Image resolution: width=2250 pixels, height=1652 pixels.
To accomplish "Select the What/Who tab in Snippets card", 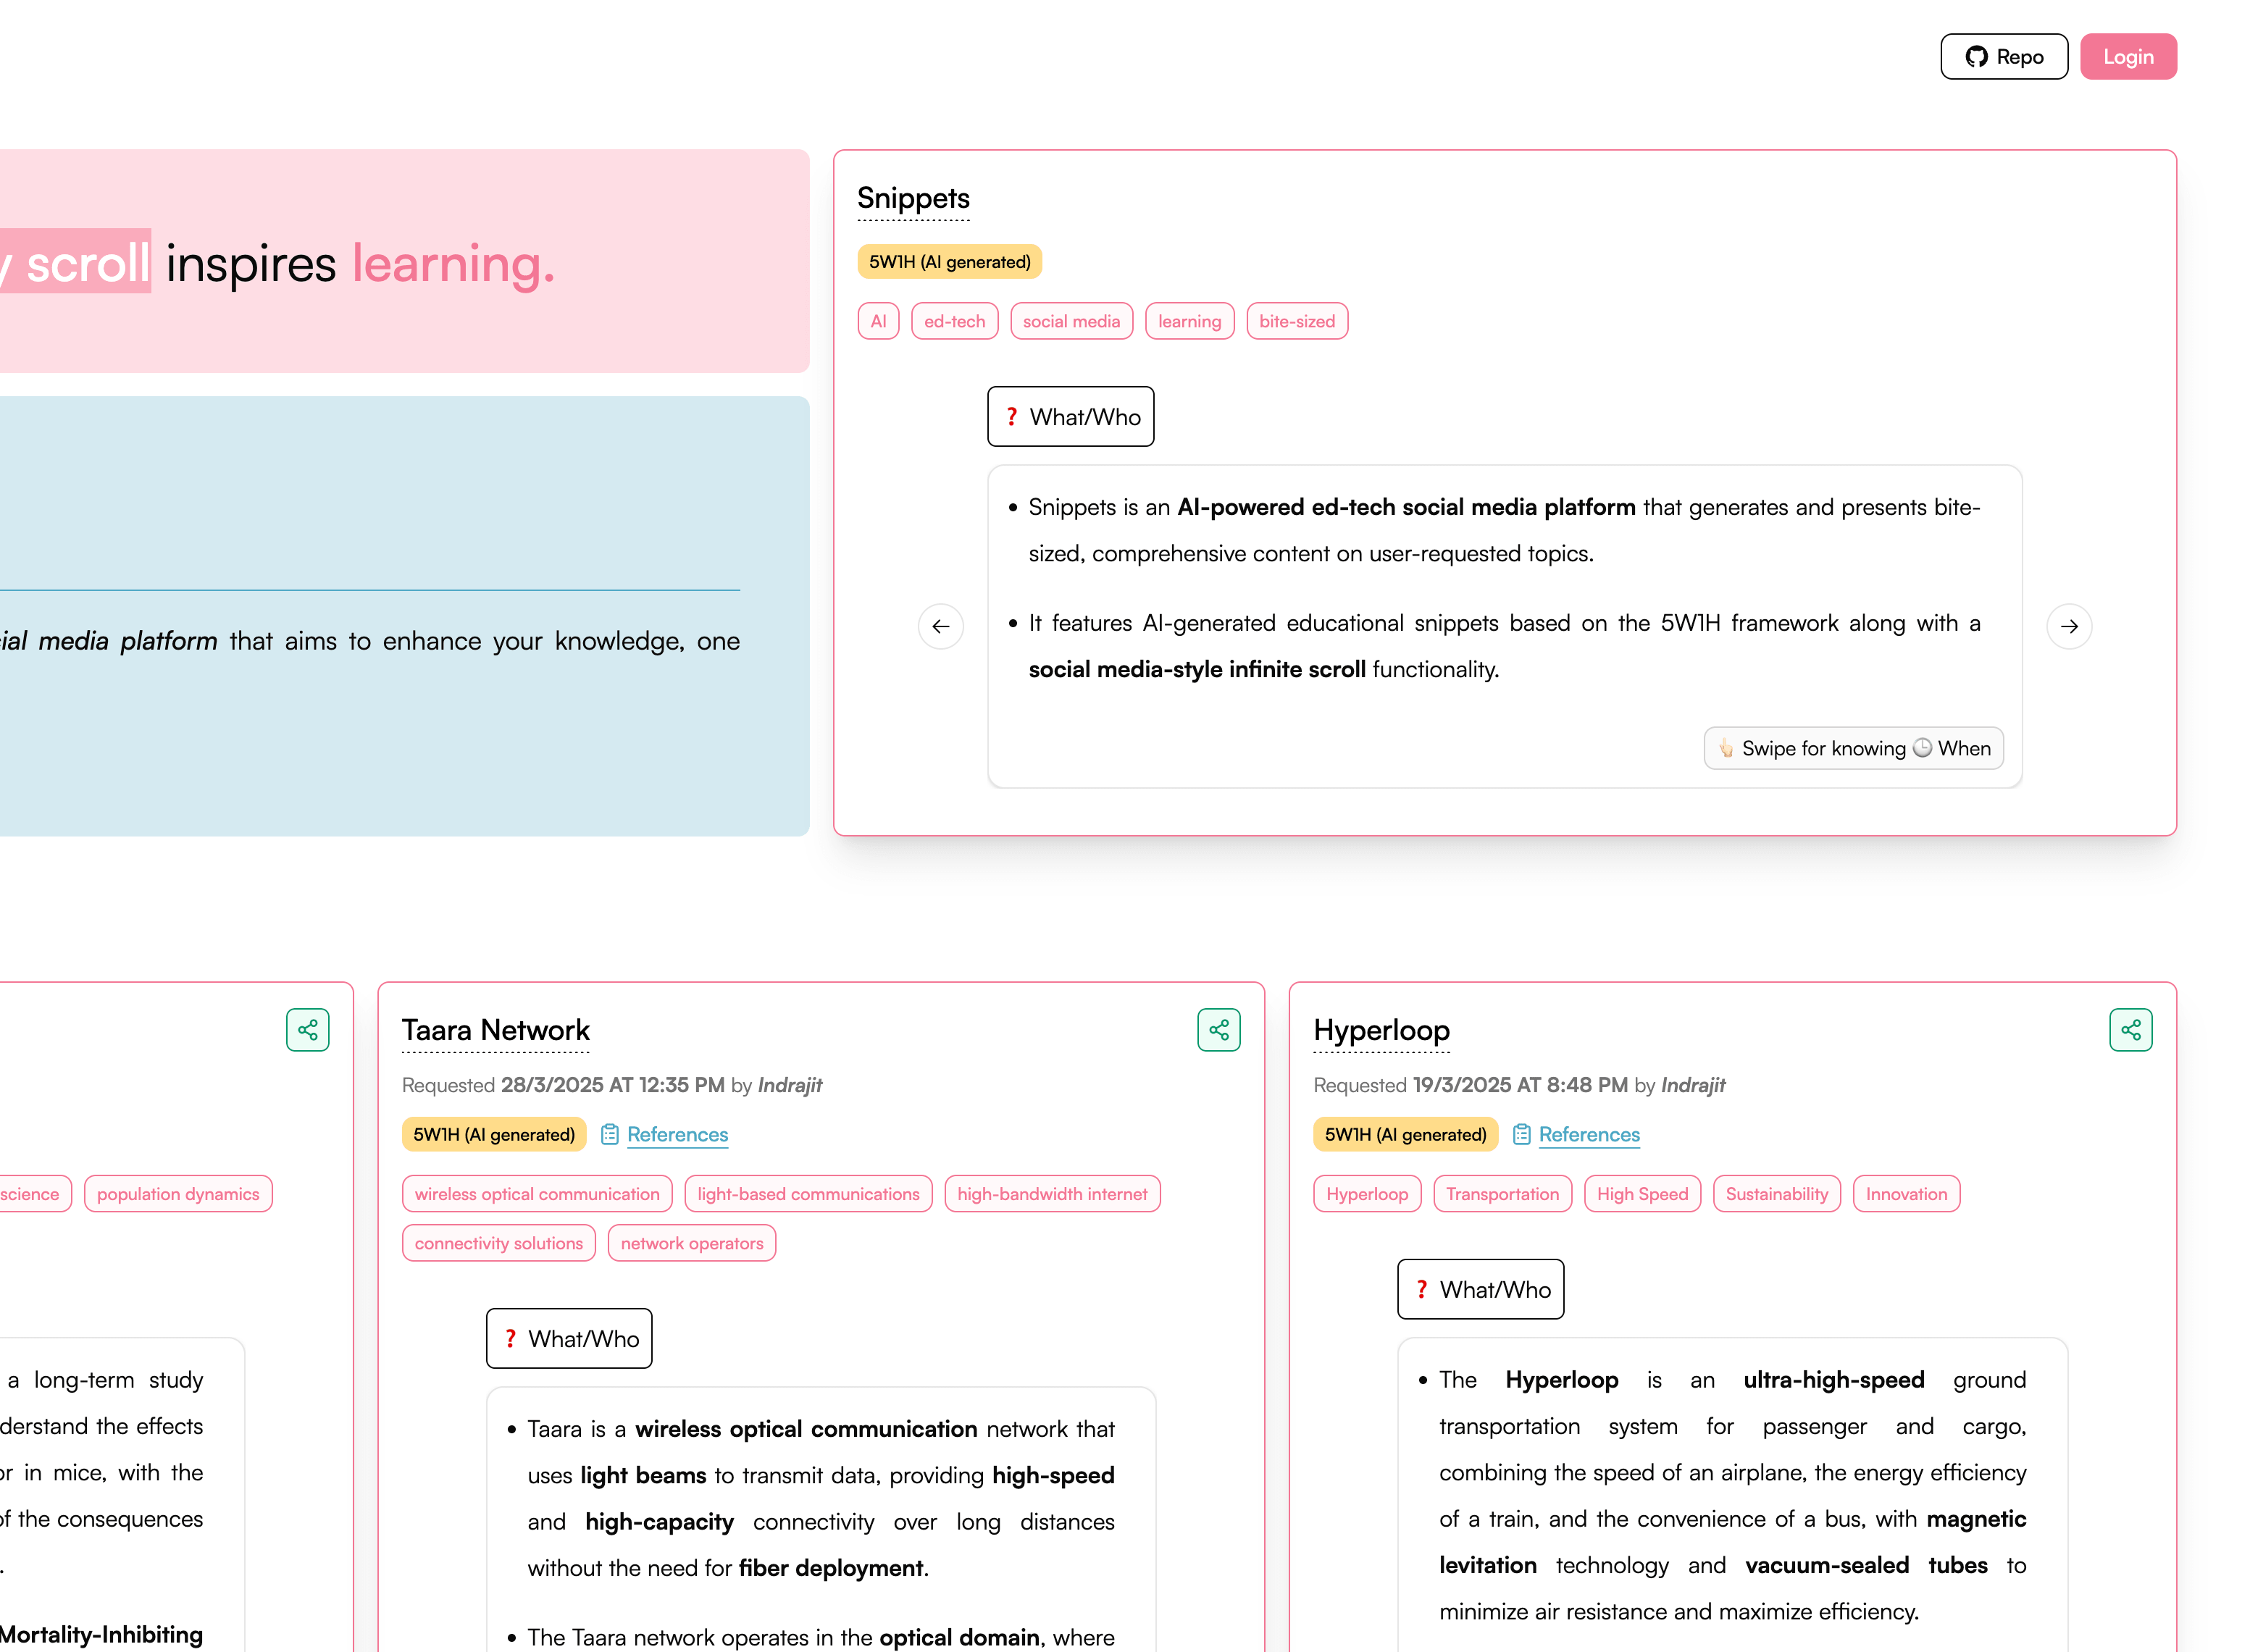I will [1070, 417].
